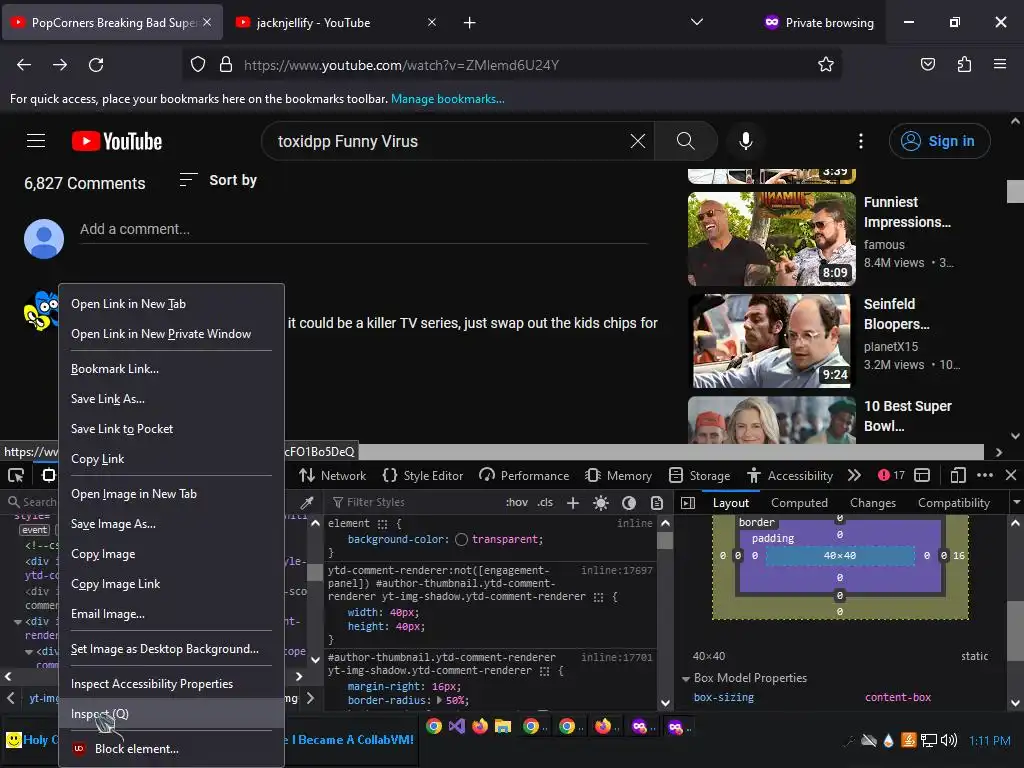Click event badge in markup view

pos(34,530)
